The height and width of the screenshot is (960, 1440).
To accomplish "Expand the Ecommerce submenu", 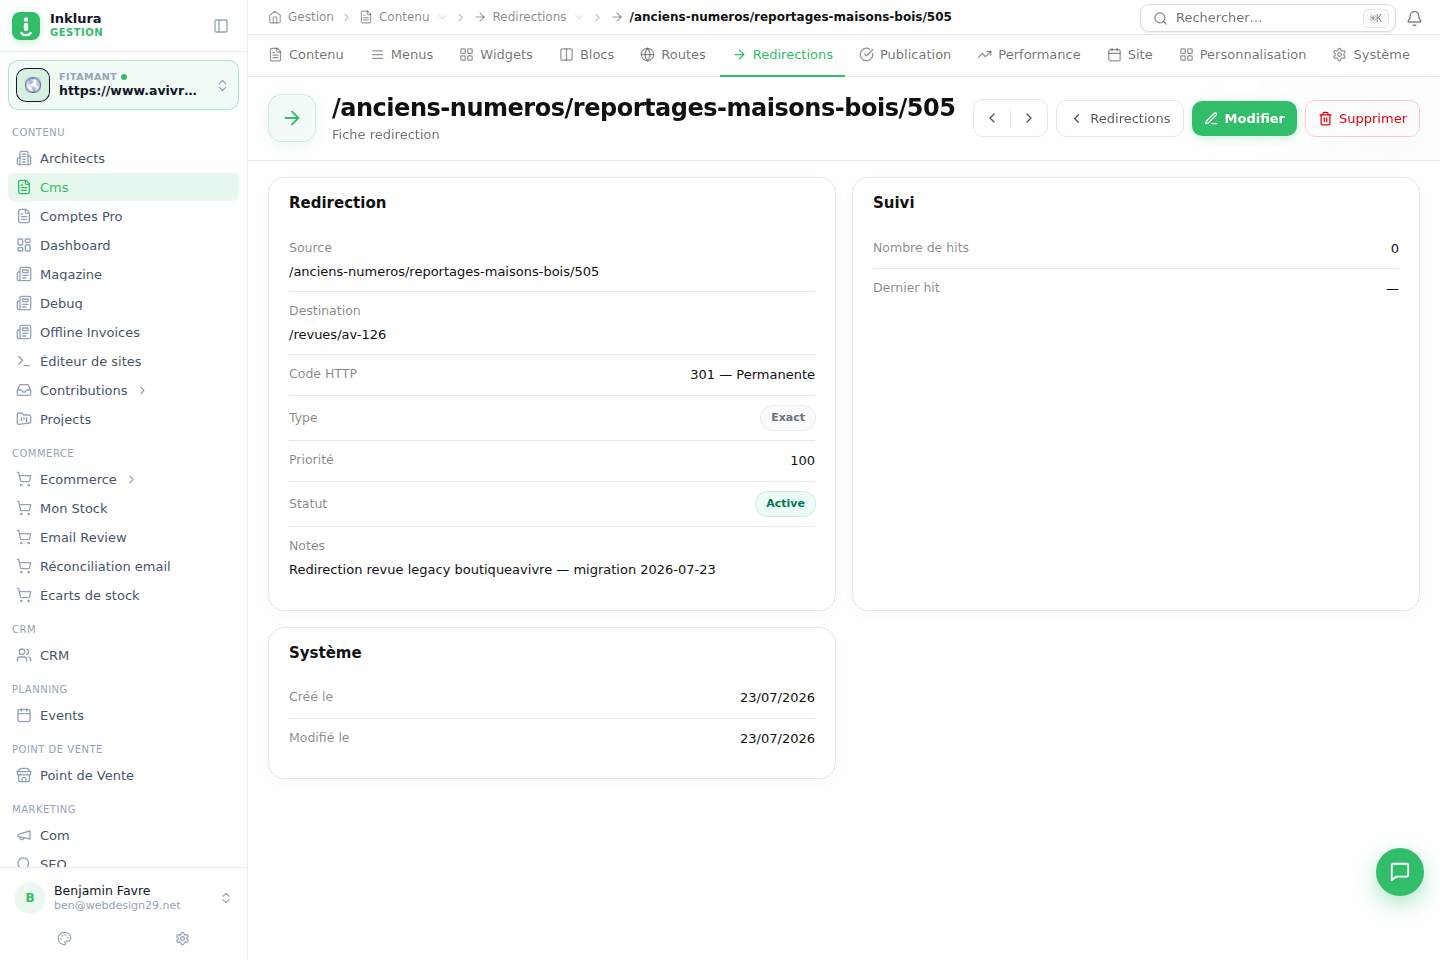I will pyautogui.click(x=131, y=479).
